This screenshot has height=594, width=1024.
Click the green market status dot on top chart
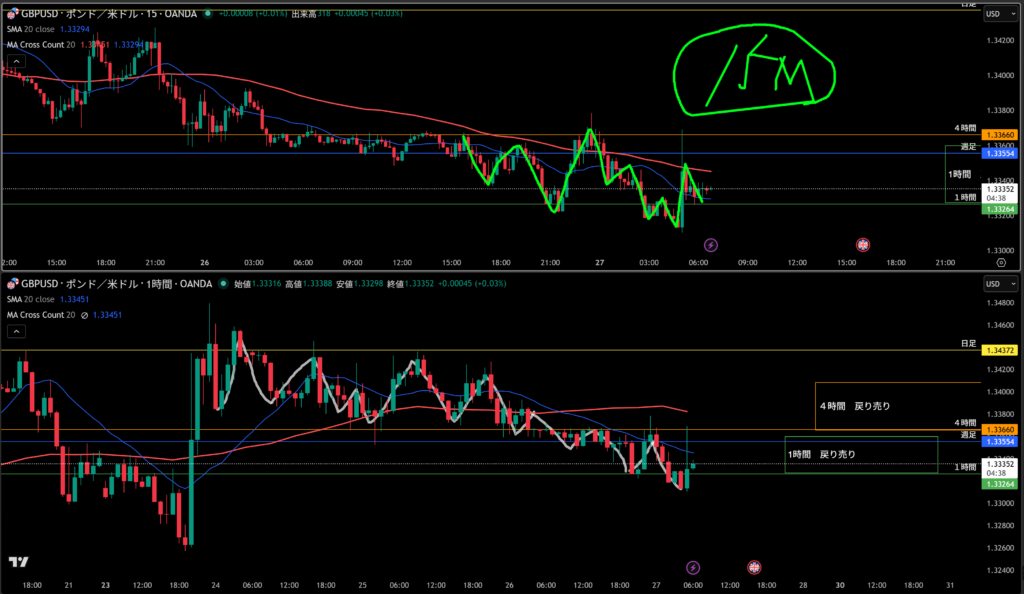pyautogui.click(x=207, y=14)
